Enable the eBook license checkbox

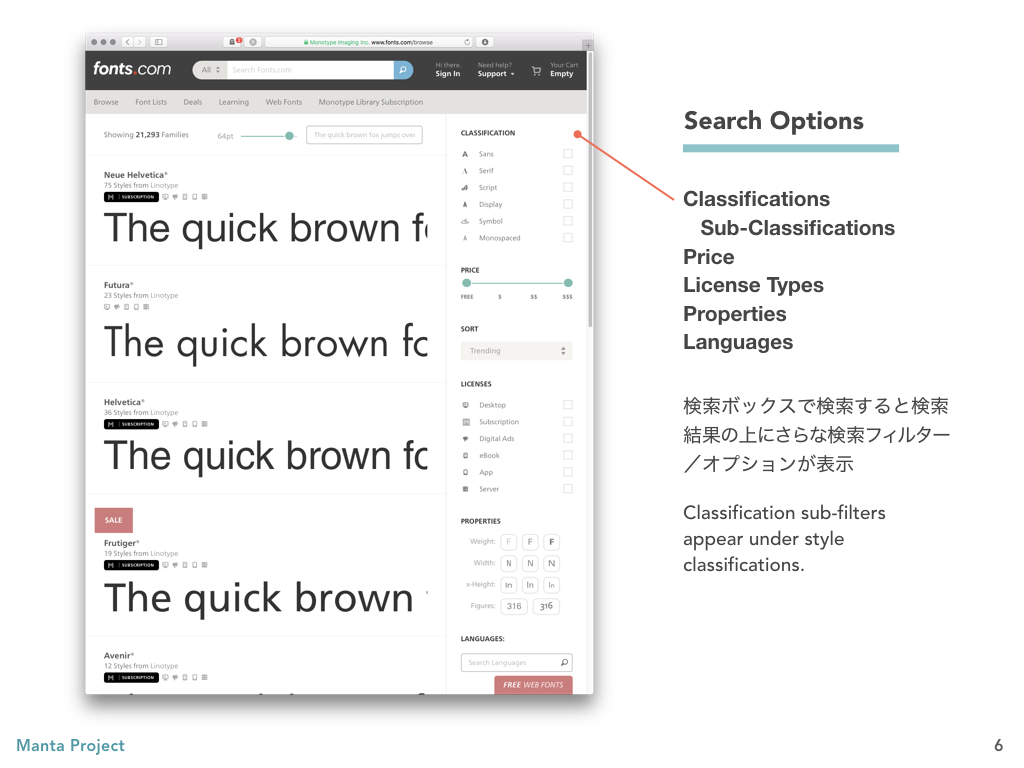[x=568, y=455]
